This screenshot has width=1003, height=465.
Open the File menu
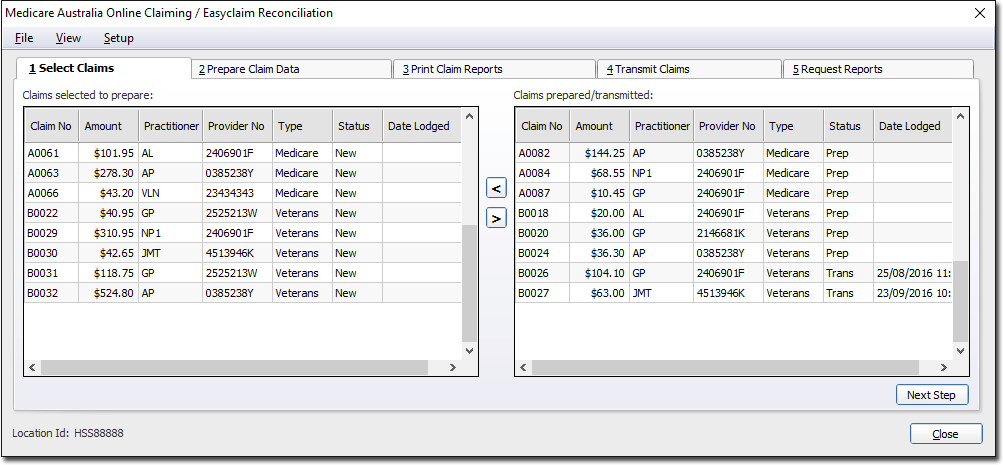pos(24,38)
